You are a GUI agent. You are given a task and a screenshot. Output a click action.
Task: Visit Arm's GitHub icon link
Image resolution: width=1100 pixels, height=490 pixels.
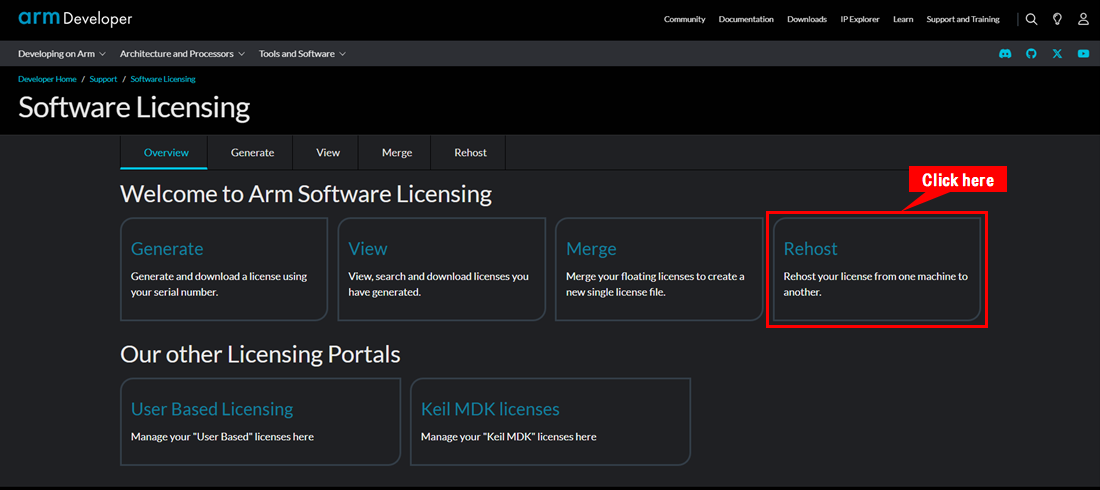tap(1031, 54)
